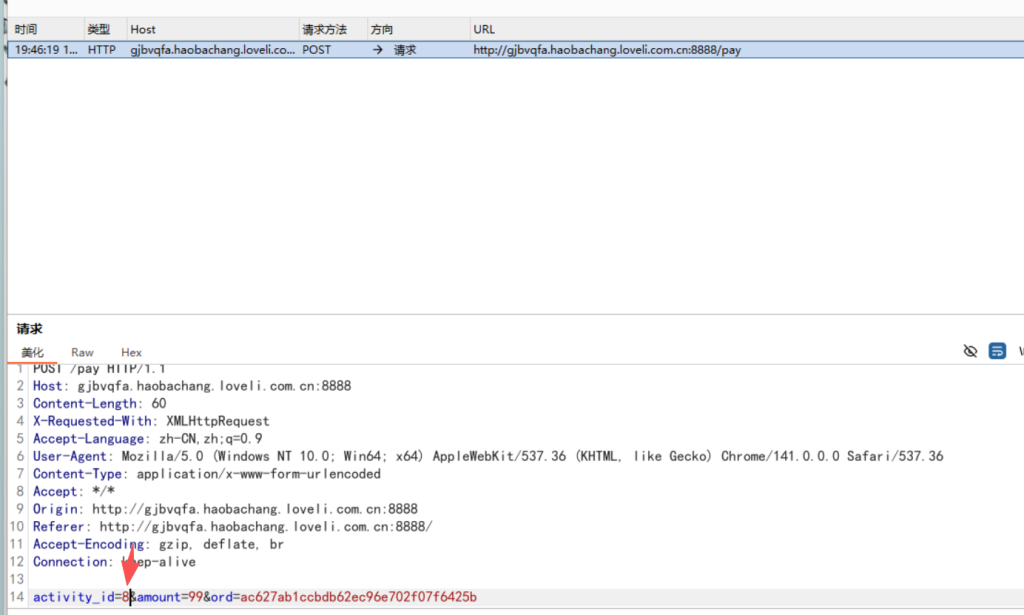Click the request direction arrow icon in row
This screenshot has height=615, width=1024.
click(x=378, y=49)
